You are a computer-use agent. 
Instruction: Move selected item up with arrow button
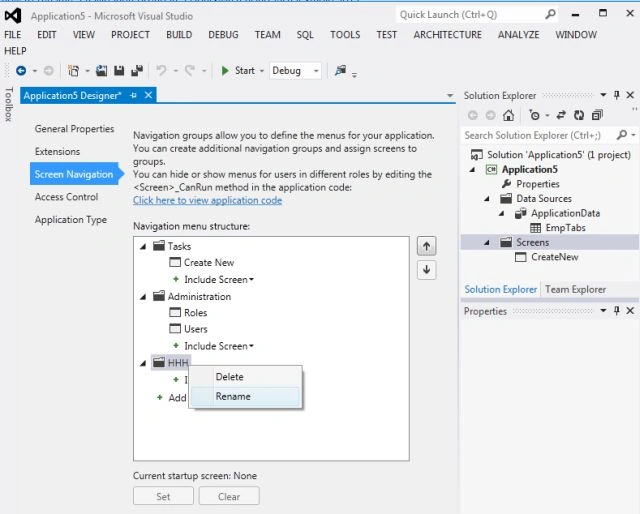427,246
